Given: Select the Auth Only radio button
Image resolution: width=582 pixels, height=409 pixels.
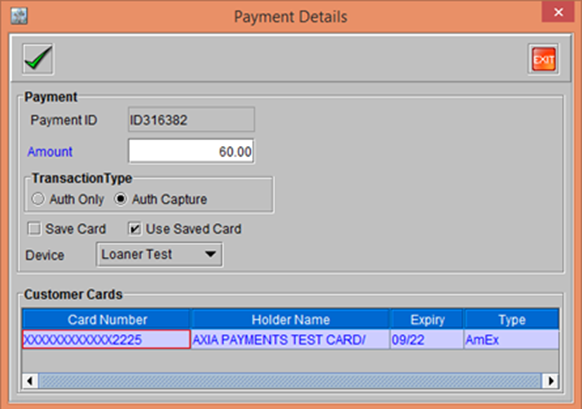Looking at the screenshot, I should click(x=38, y=199).
